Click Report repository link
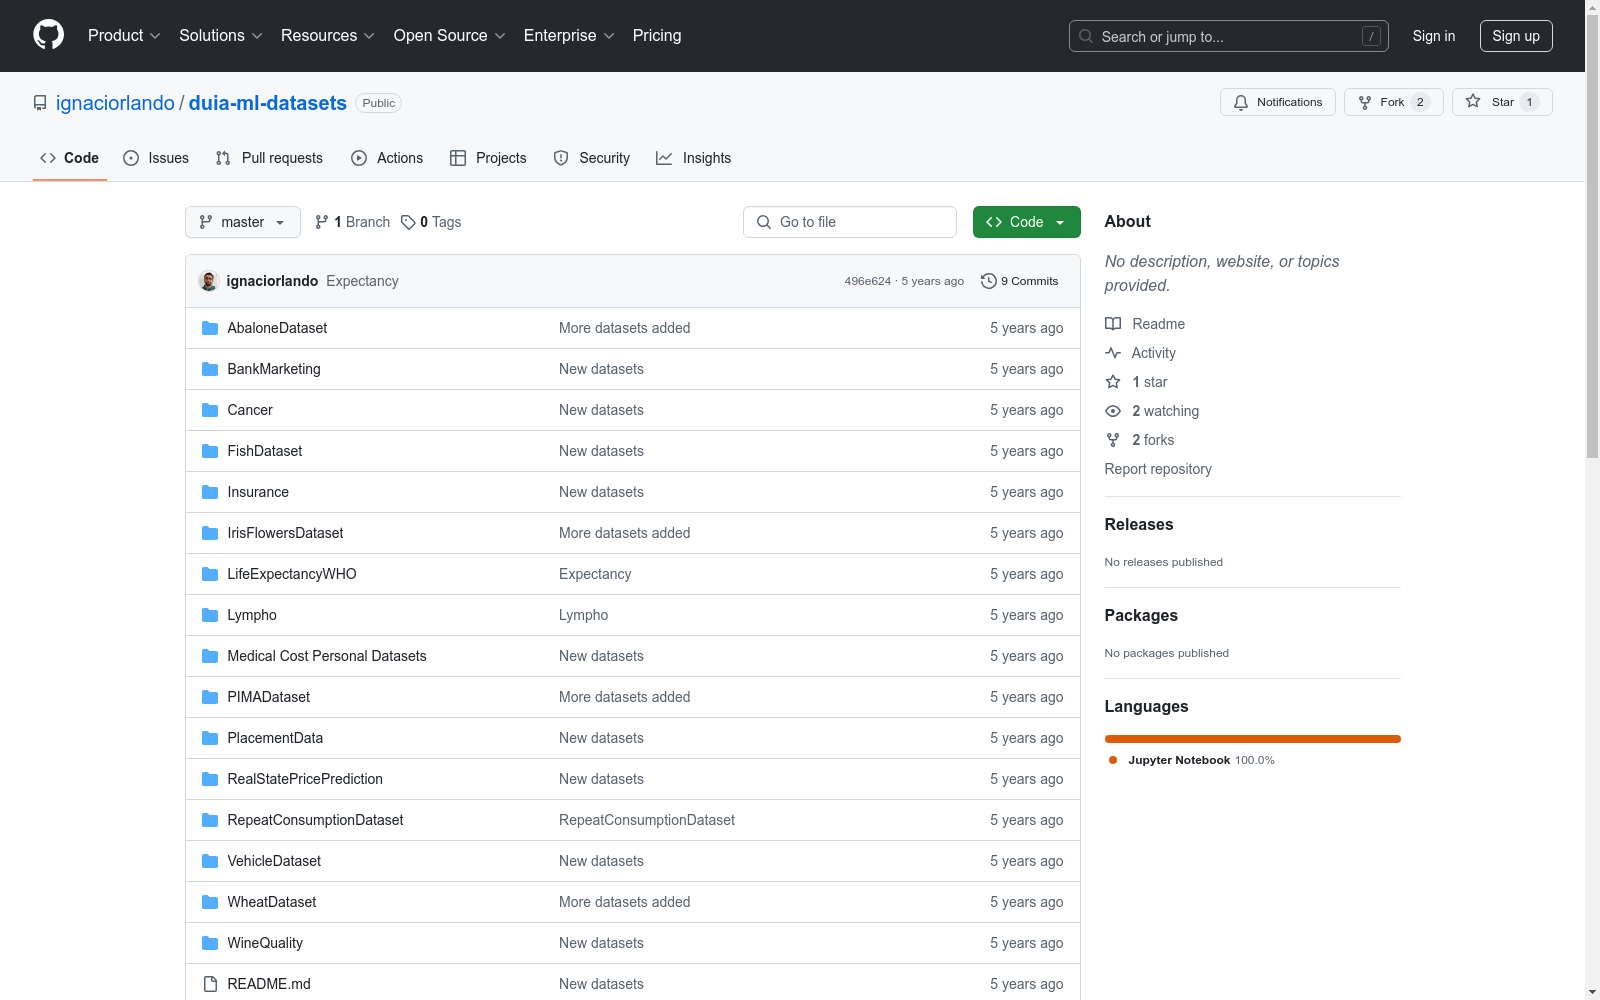This screenshot has width=1600, height=1000. pyautogui.click(x=1158, y=469)
